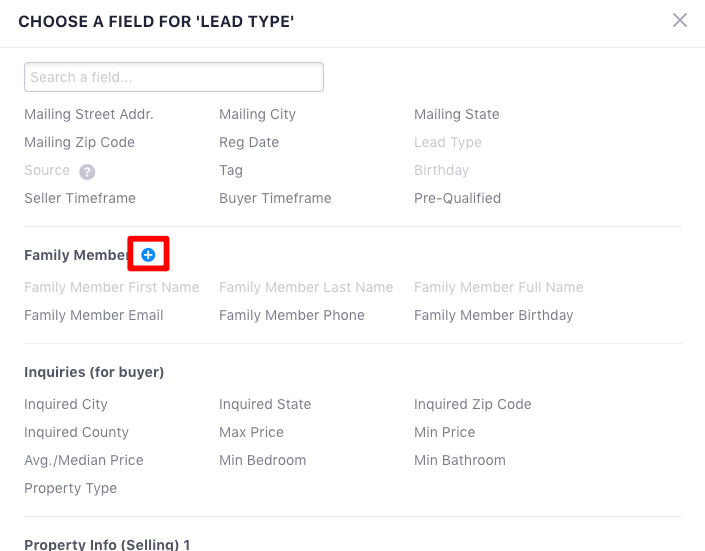Select the Mailing Street Addr. field
Screen dimensions: 705x551
(x=89, y=114)
